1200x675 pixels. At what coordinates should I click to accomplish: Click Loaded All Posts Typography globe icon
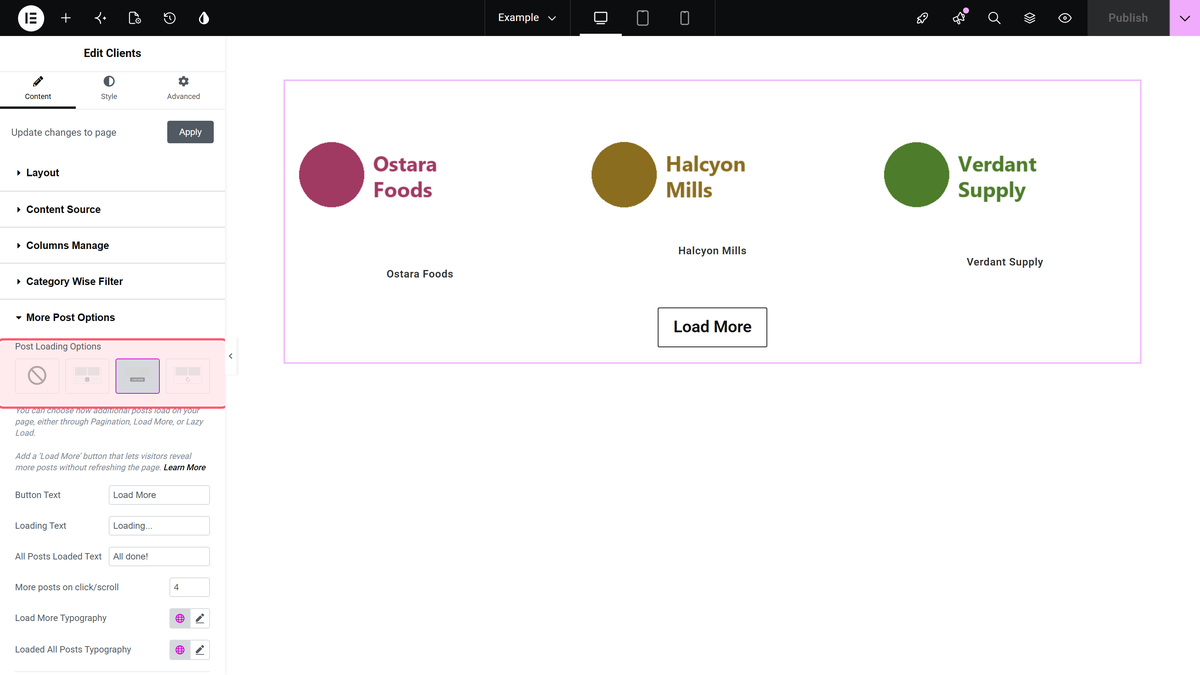180,650
